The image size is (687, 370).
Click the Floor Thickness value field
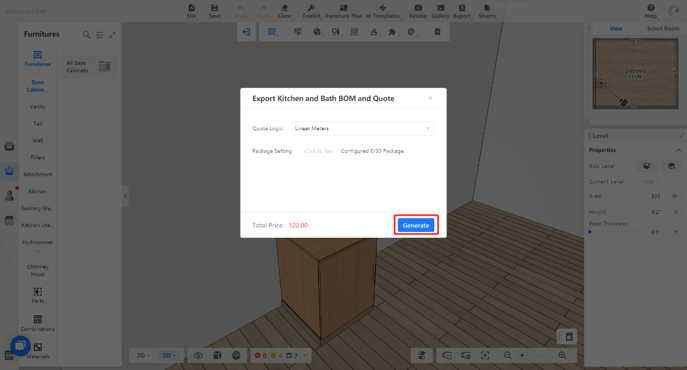click(664, 232)
